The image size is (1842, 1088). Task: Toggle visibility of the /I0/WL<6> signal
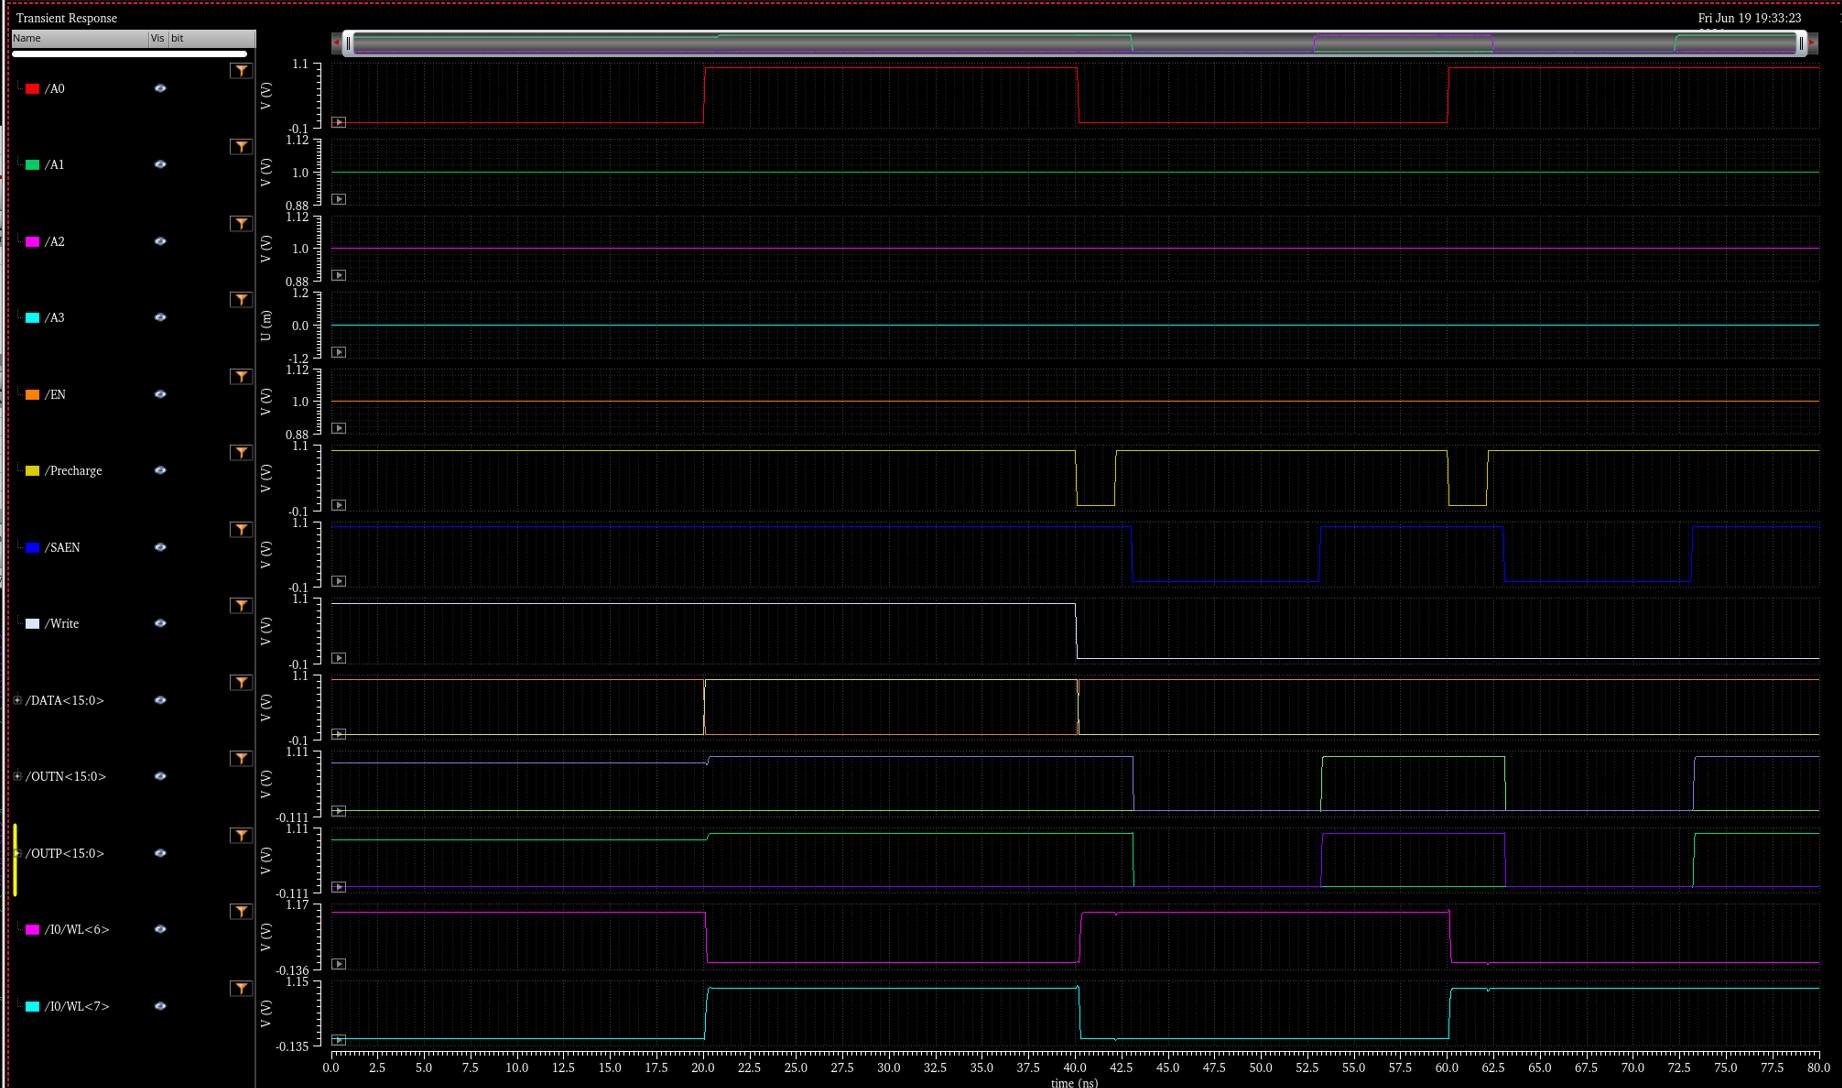point(160,930)
